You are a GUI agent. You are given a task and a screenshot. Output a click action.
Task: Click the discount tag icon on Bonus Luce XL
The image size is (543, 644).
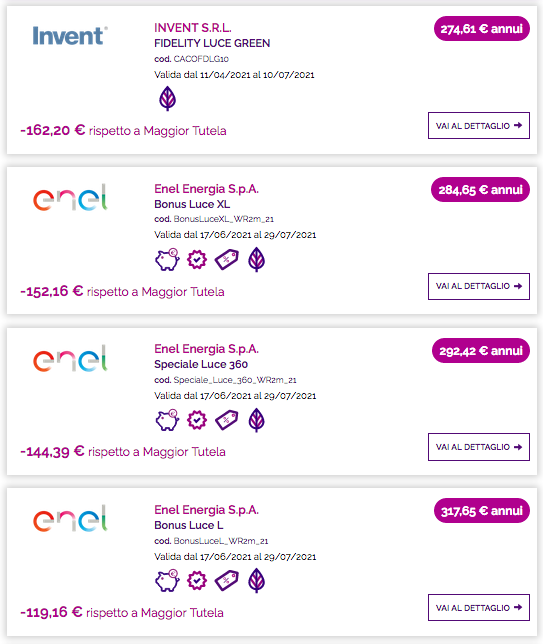pos(227,260)
